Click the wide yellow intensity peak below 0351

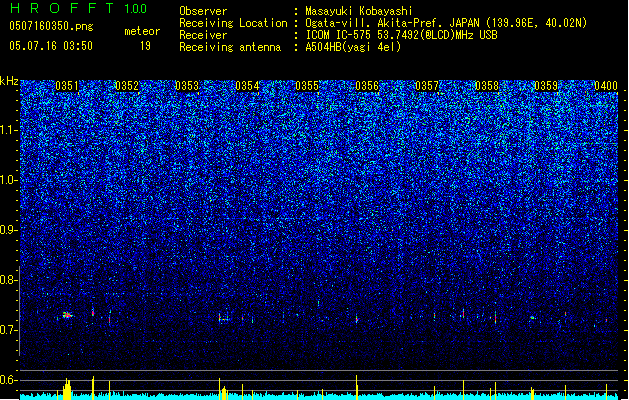[67, 389]
